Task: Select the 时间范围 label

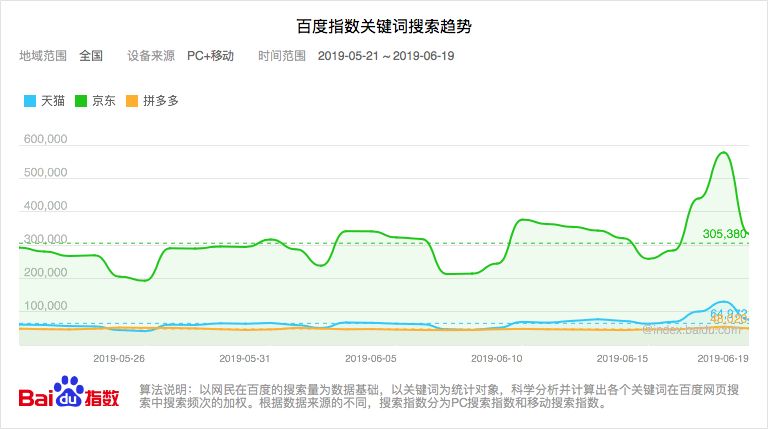Action: click(282, 56)
